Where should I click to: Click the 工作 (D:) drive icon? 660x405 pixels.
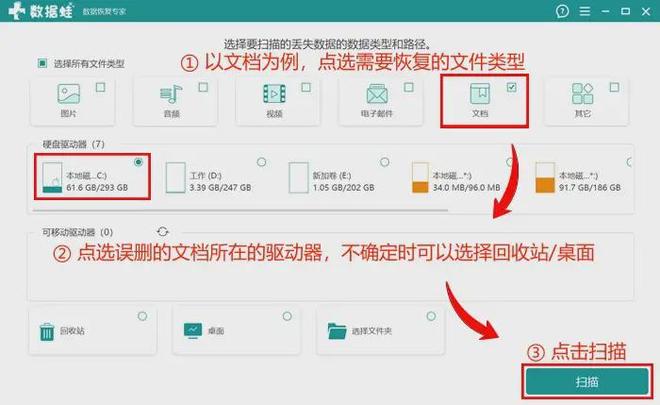pyautogui.click(x=176, y=178)
